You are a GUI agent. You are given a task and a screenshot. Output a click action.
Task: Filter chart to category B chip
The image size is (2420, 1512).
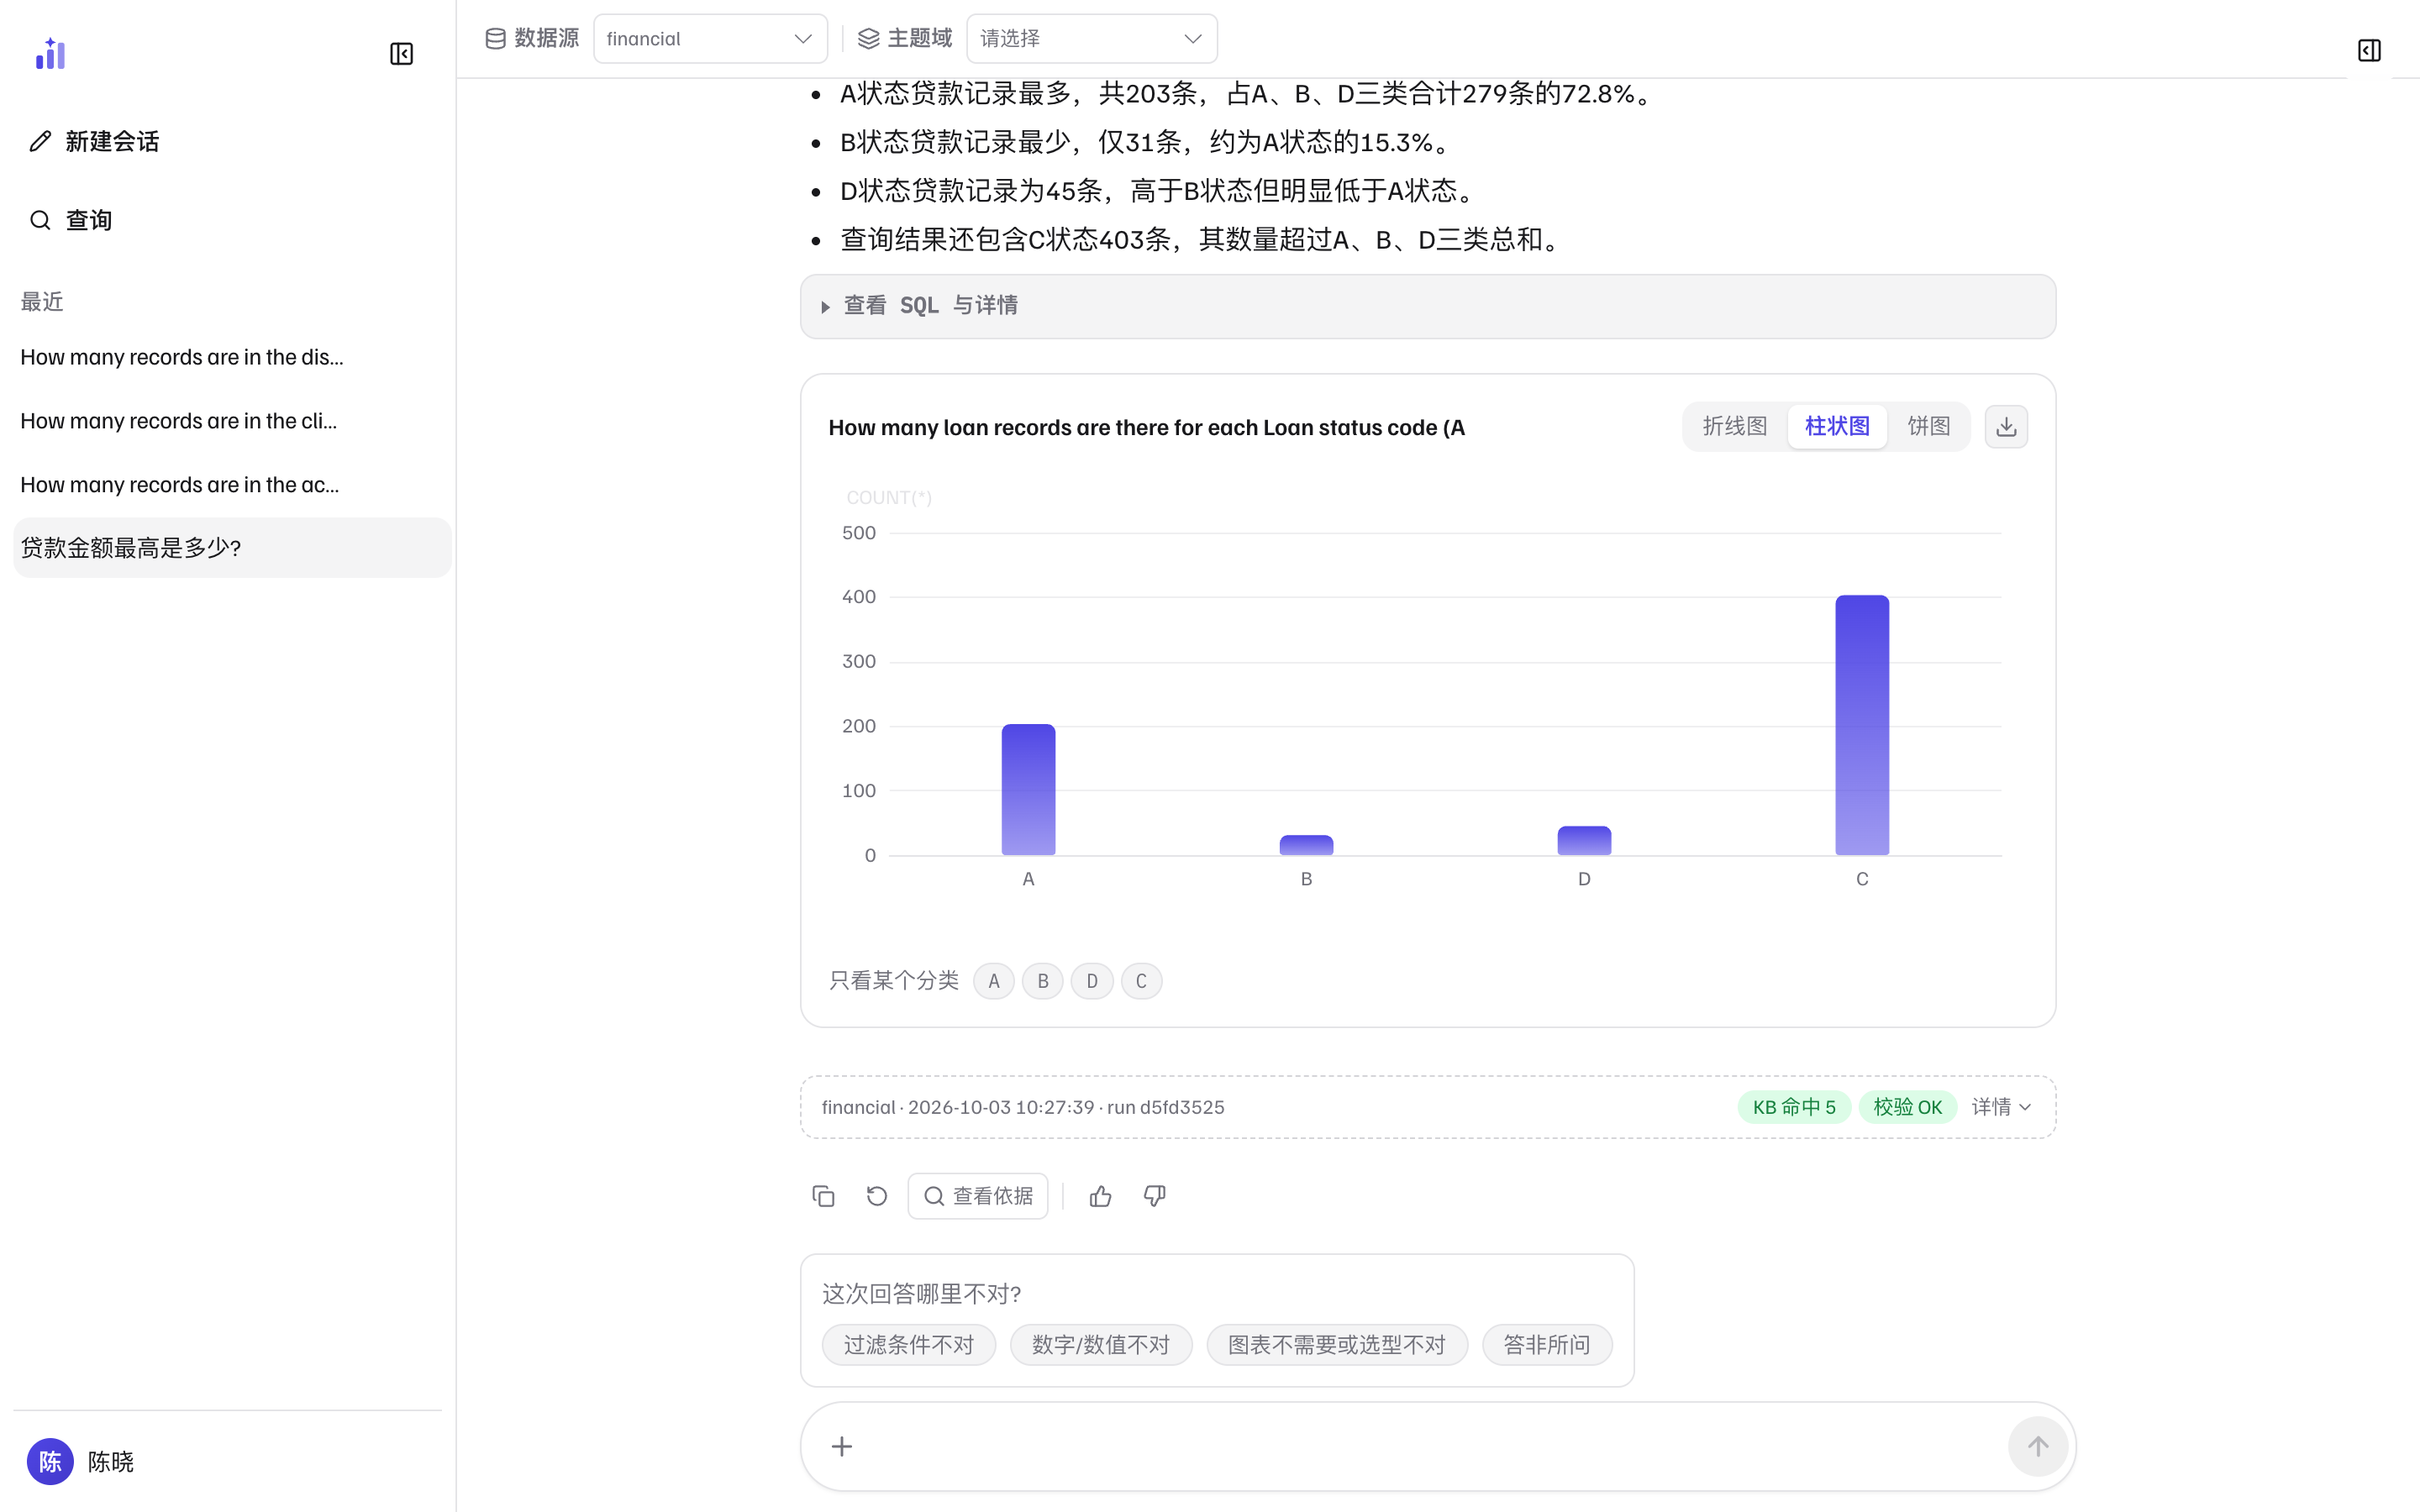[1043, 981]
